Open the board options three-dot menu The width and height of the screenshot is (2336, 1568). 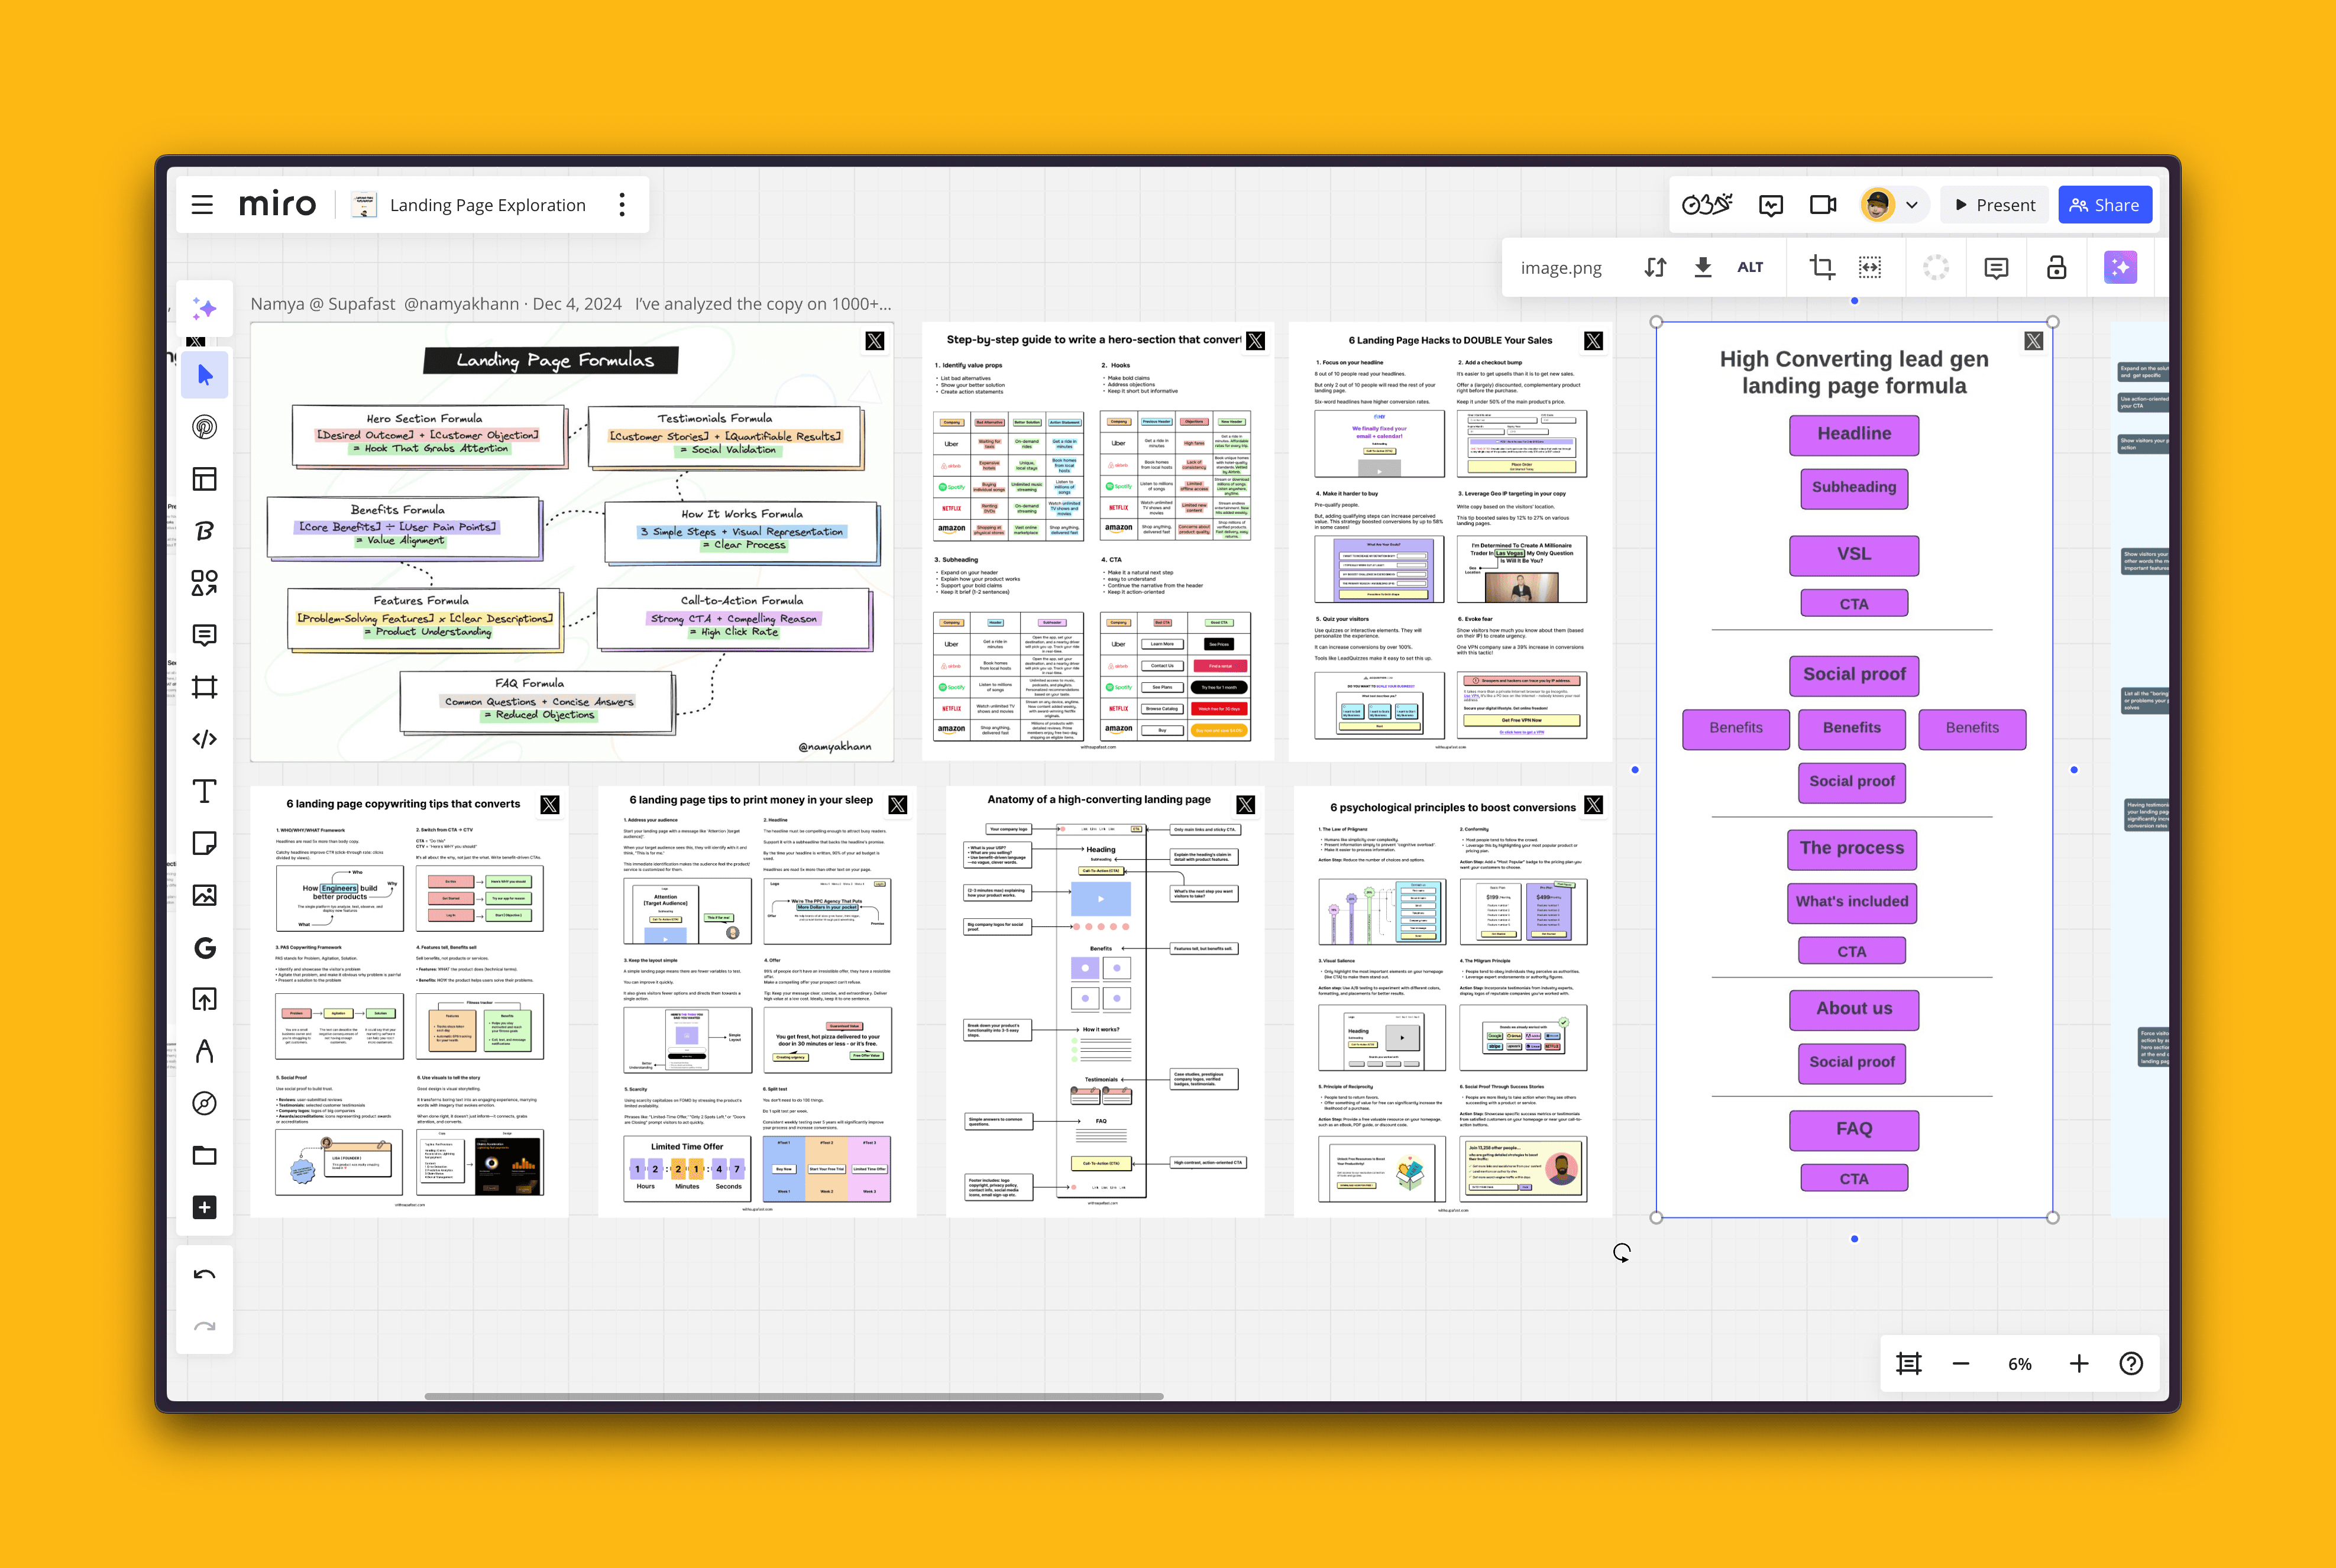click(622, 205)
